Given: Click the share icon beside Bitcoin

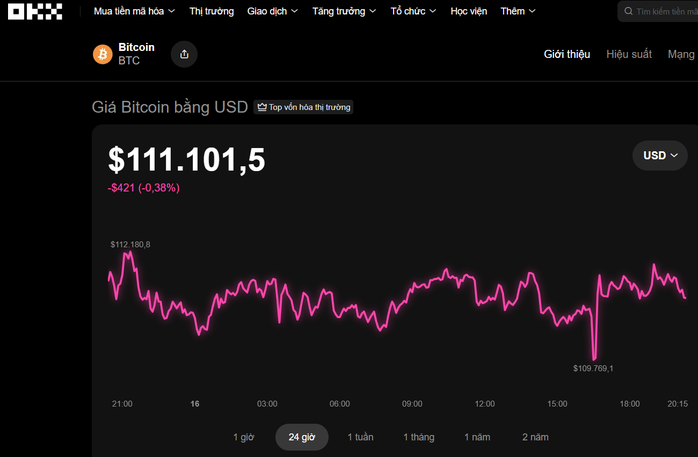Looking at the screenshot, I should 184,54.
